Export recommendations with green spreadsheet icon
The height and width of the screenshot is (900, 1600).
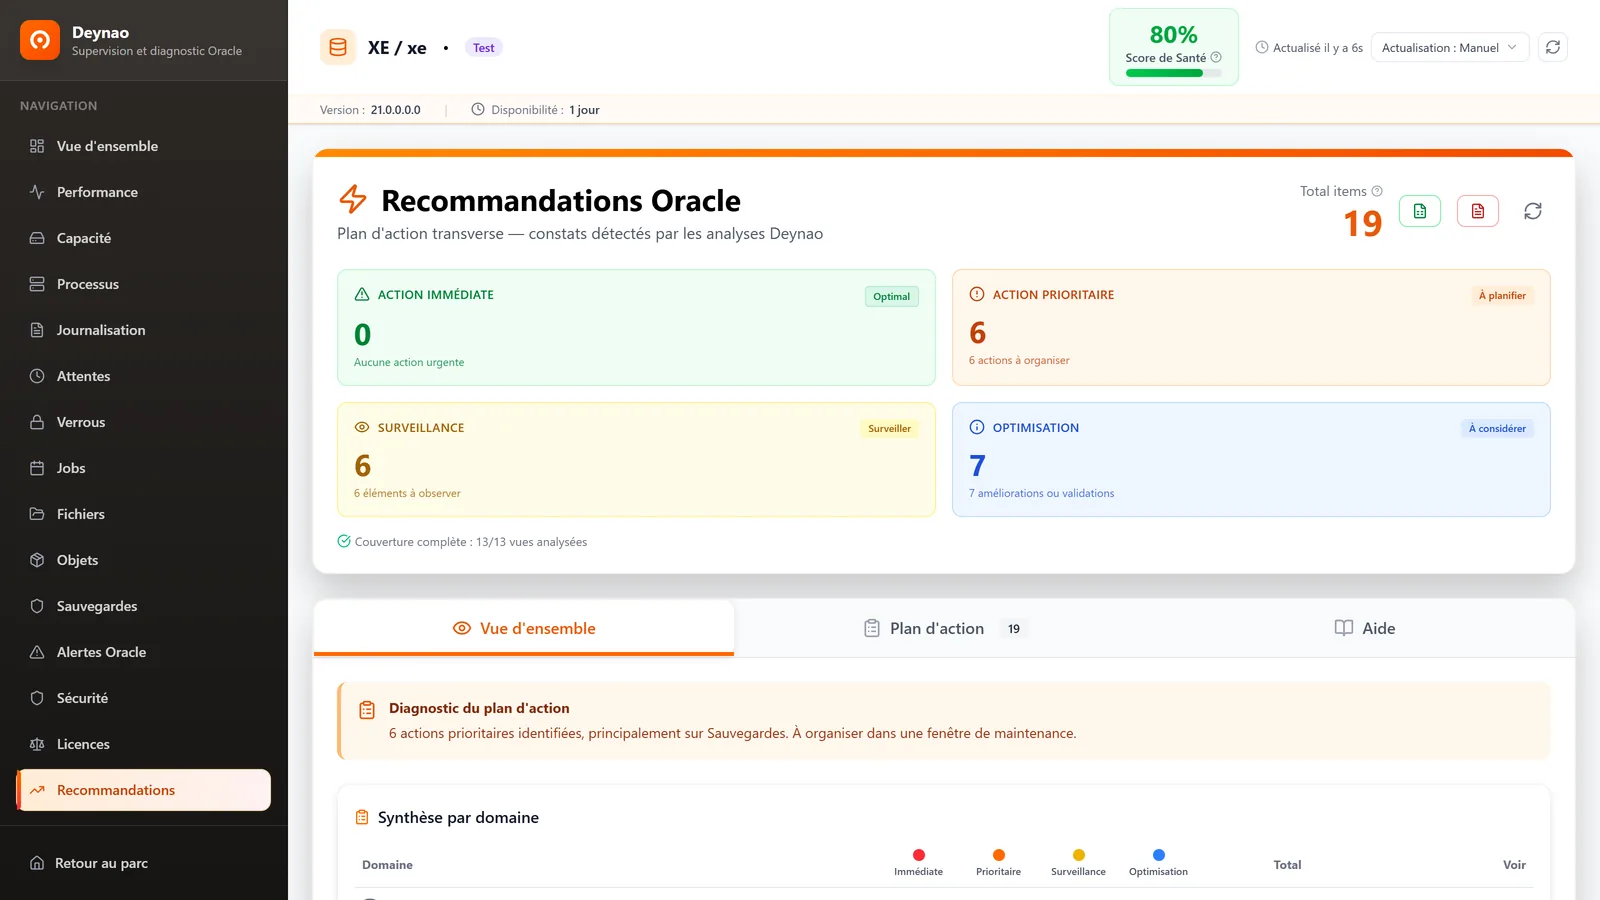(x=1420, y=211)
